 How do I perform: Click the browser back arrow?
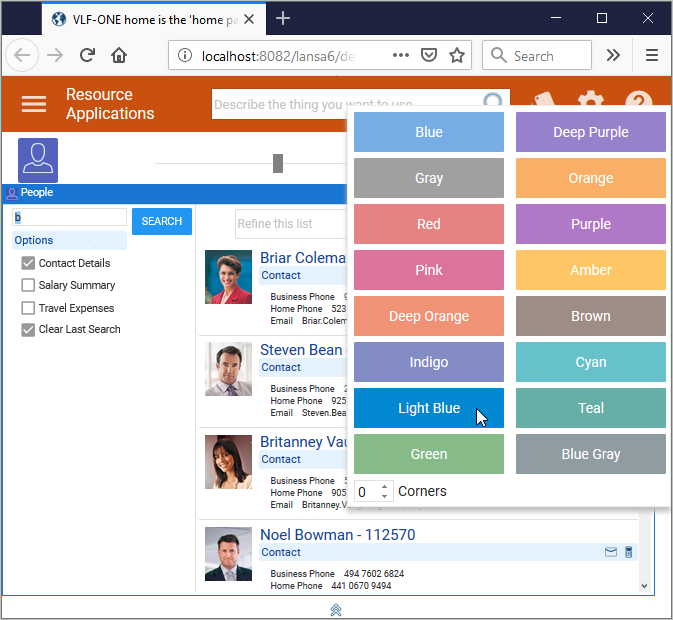tap(22, 55)
